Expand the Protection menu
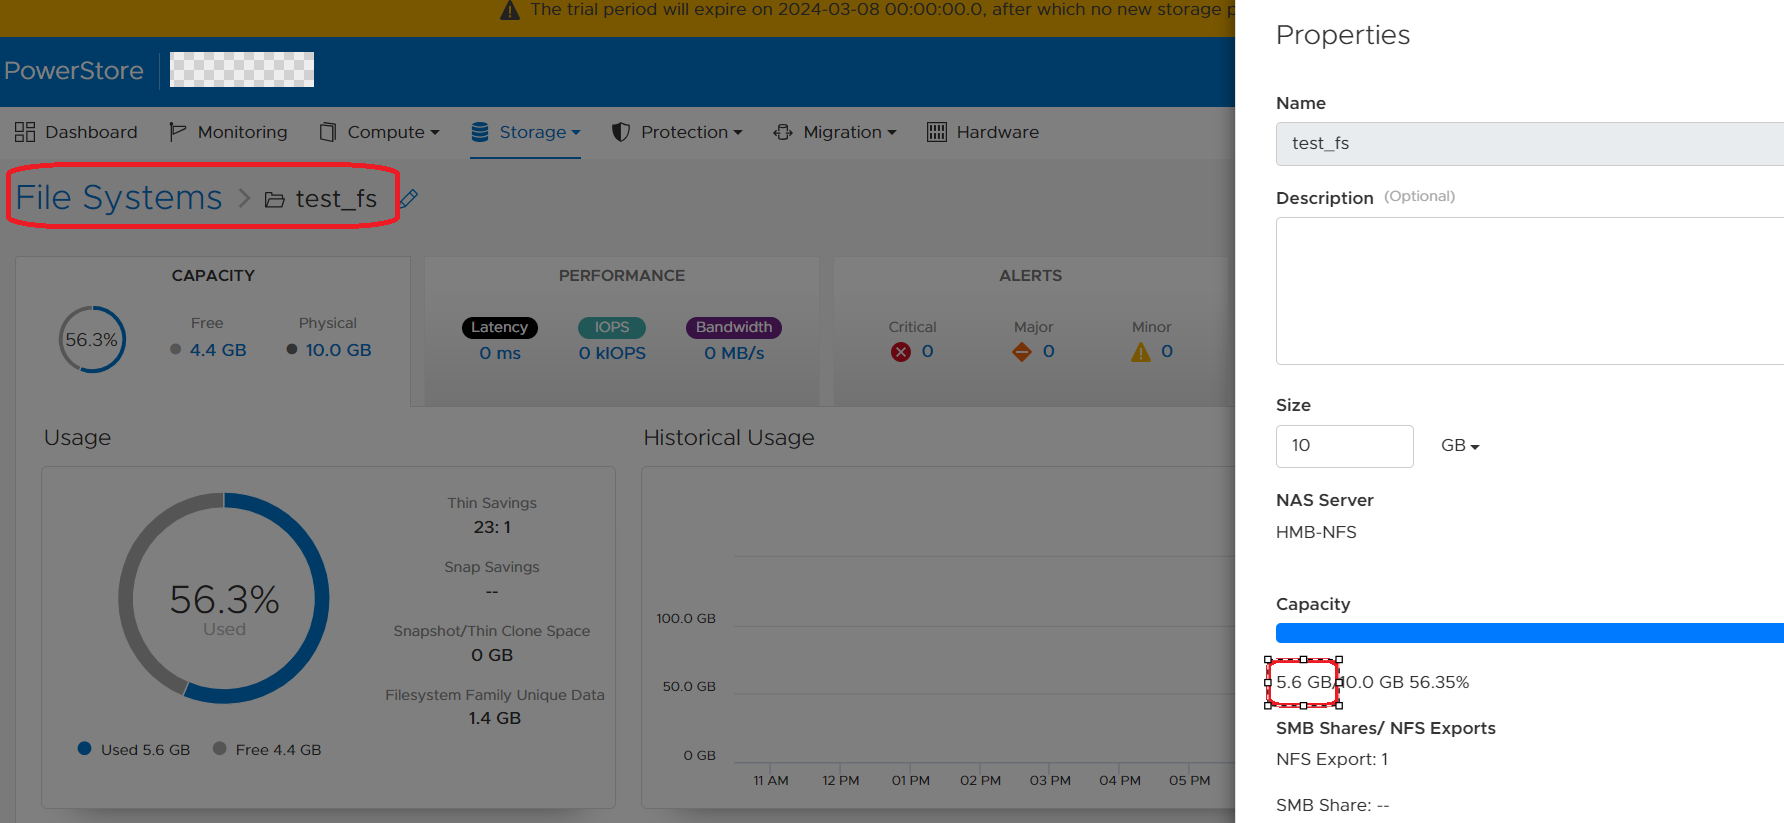This screenshot has width=1784, height=823. tap(678, 132)
